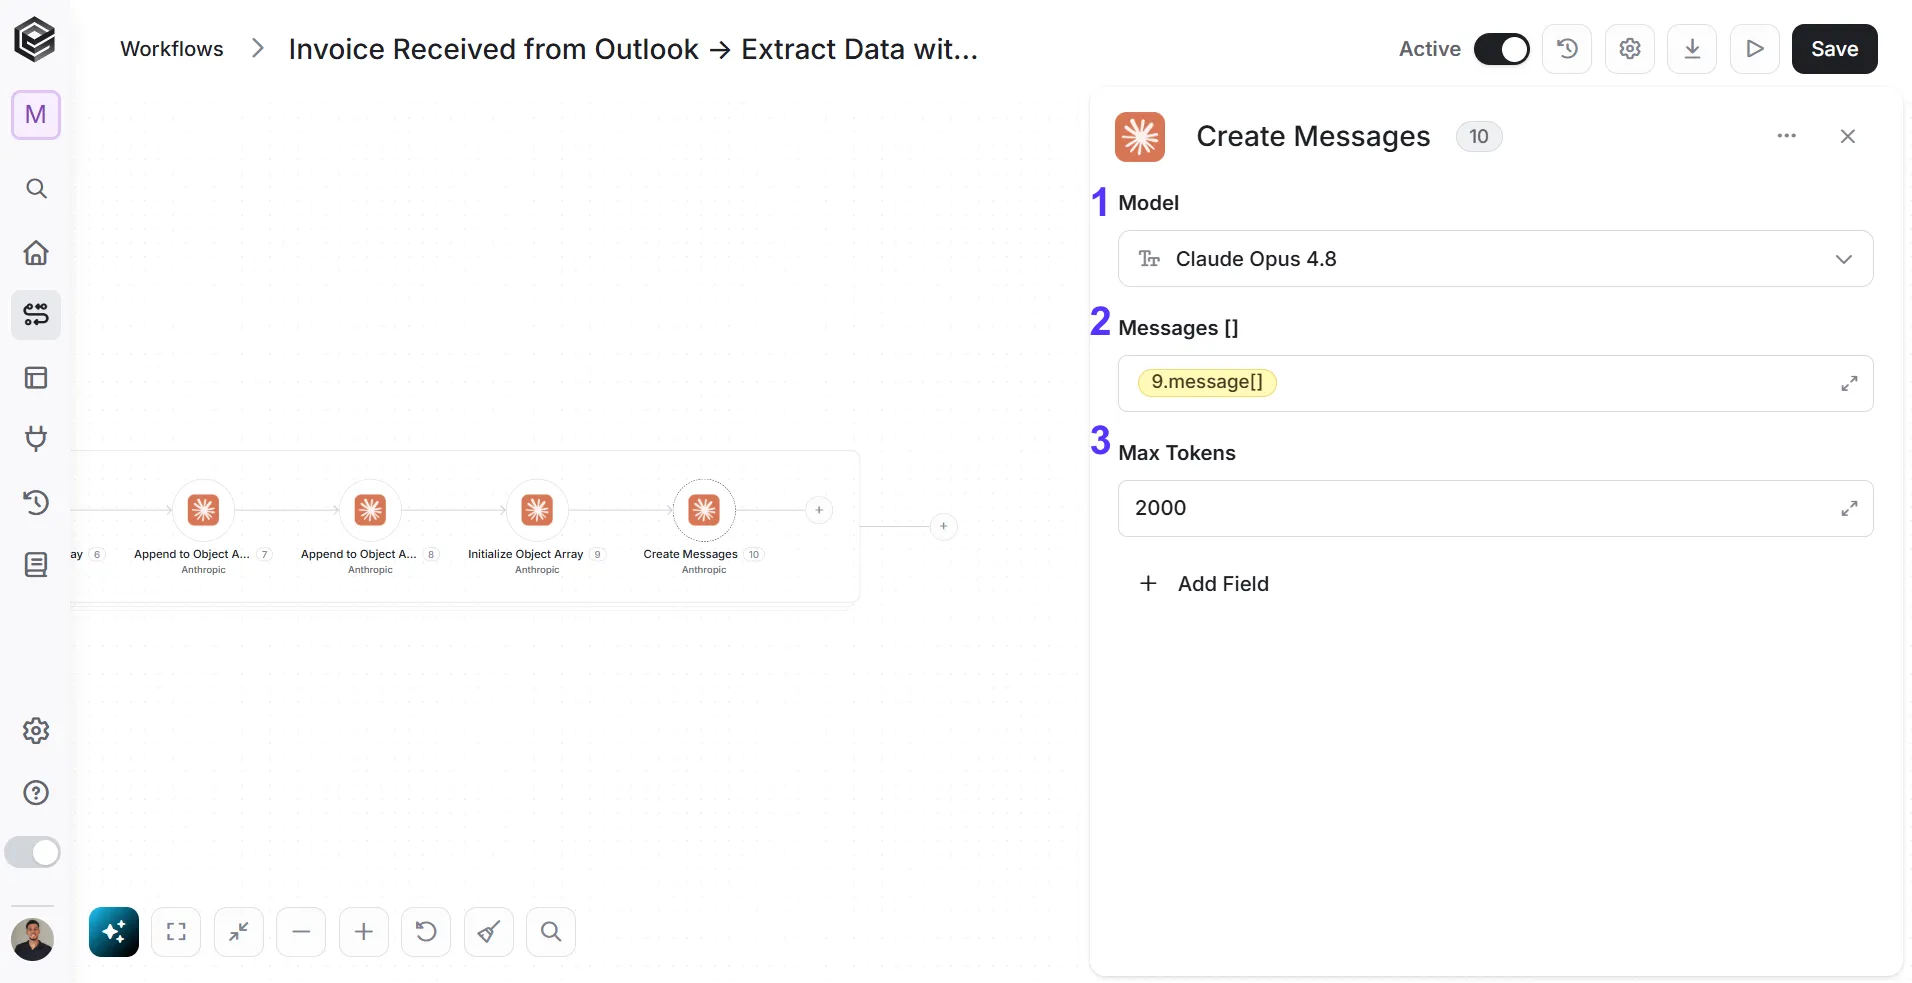Open the Model dropdown Claude Opus 4.8
The image size is (1912, 983).
click(x=1495, y=259)
